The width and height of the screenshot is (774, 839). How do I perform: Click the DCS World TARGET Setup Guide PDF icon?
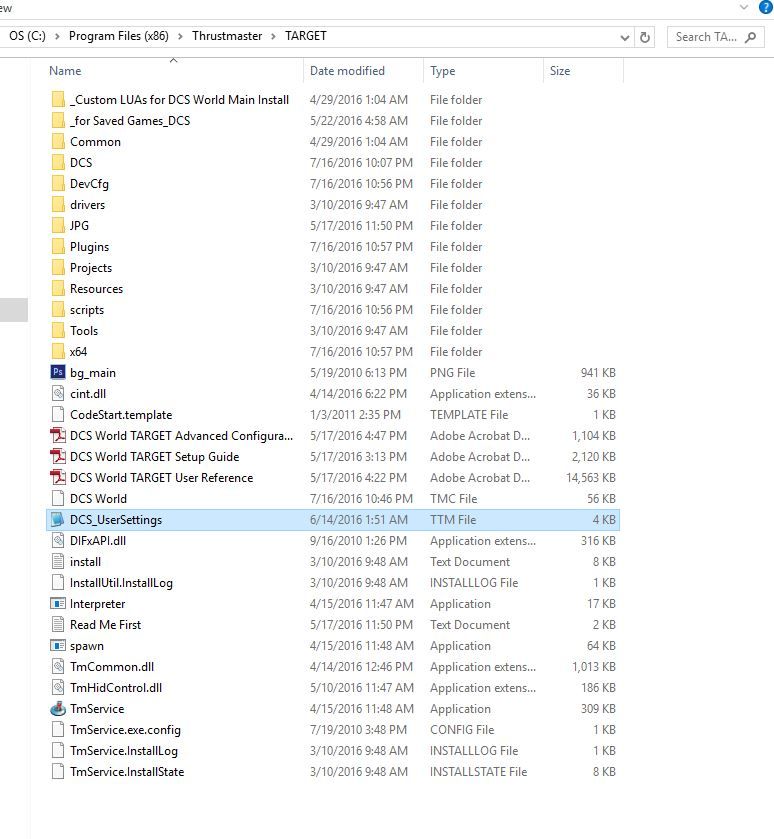click(58, 457)
